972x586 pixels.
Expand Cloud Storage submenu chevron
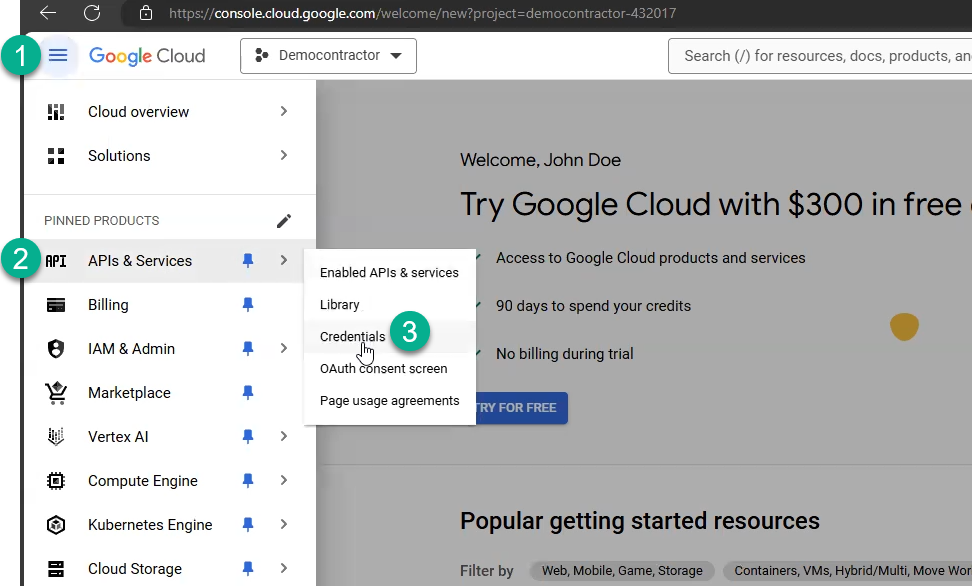pyautogui.click(x=283, y=568)
